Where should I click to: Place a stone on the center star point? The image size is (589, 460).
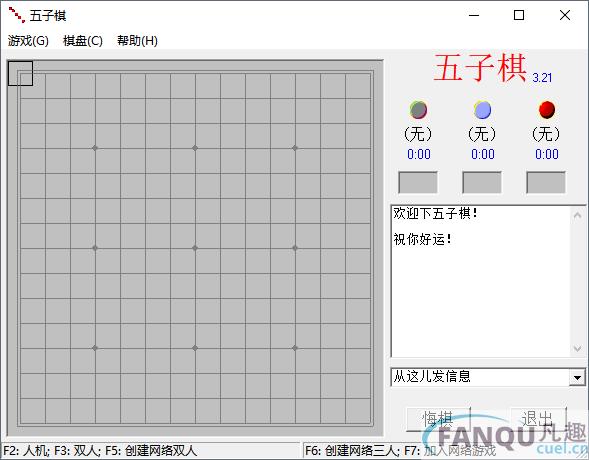pyautogui.click(x=195, y=248)
